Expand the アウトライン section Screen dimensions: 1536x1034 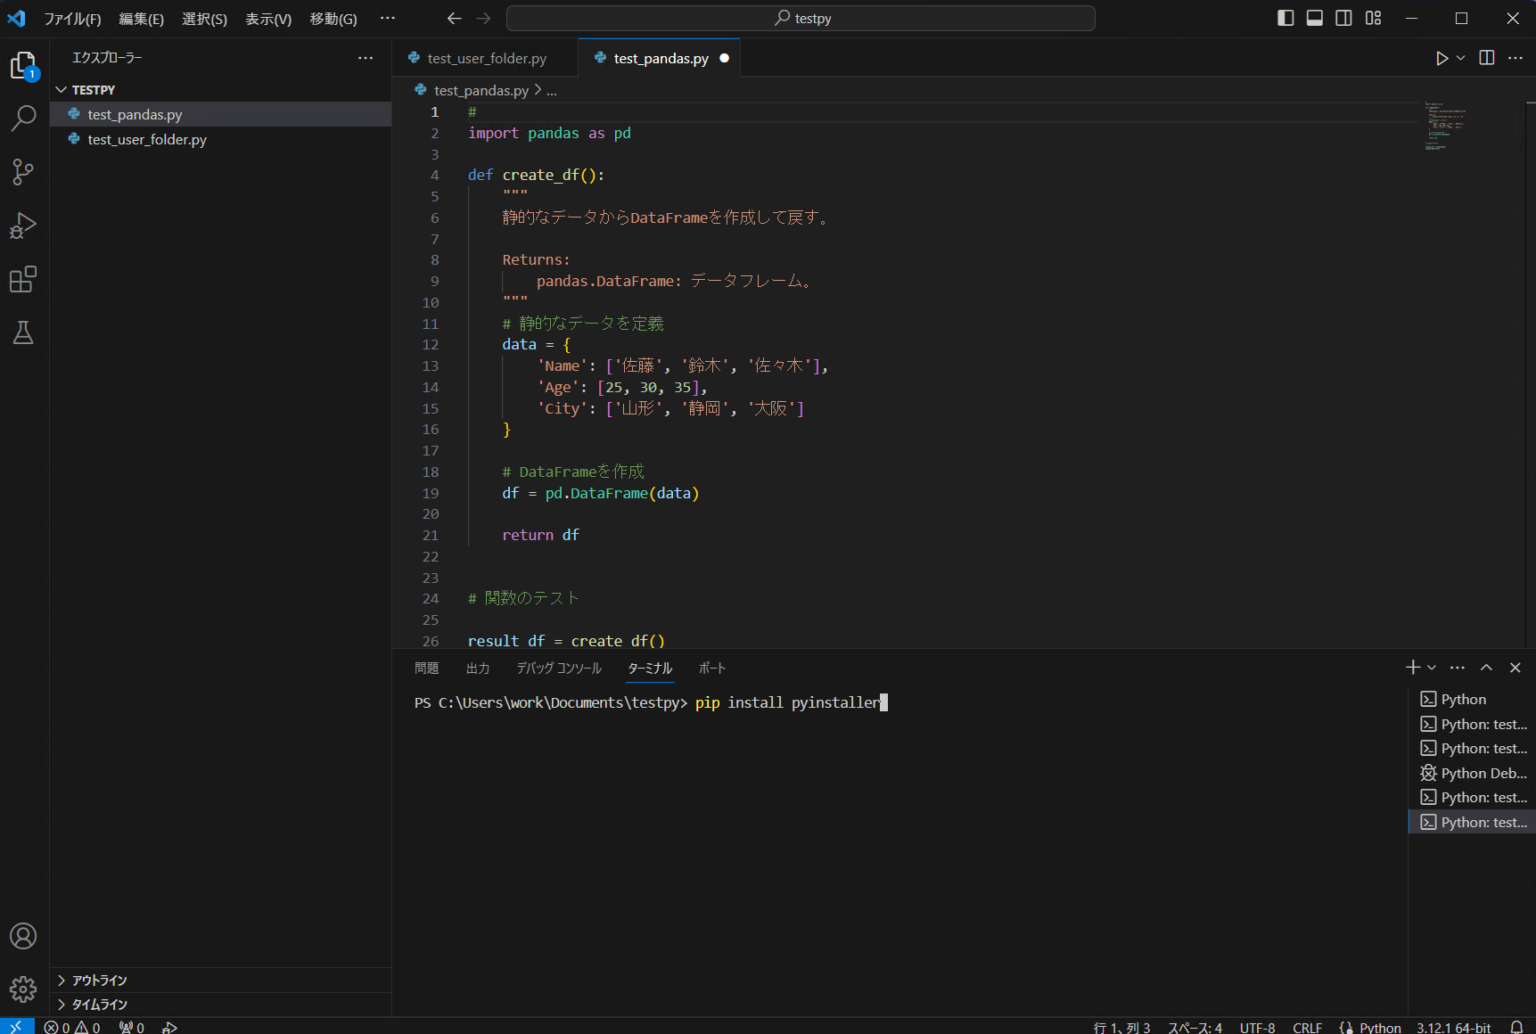tap(98, 980)
